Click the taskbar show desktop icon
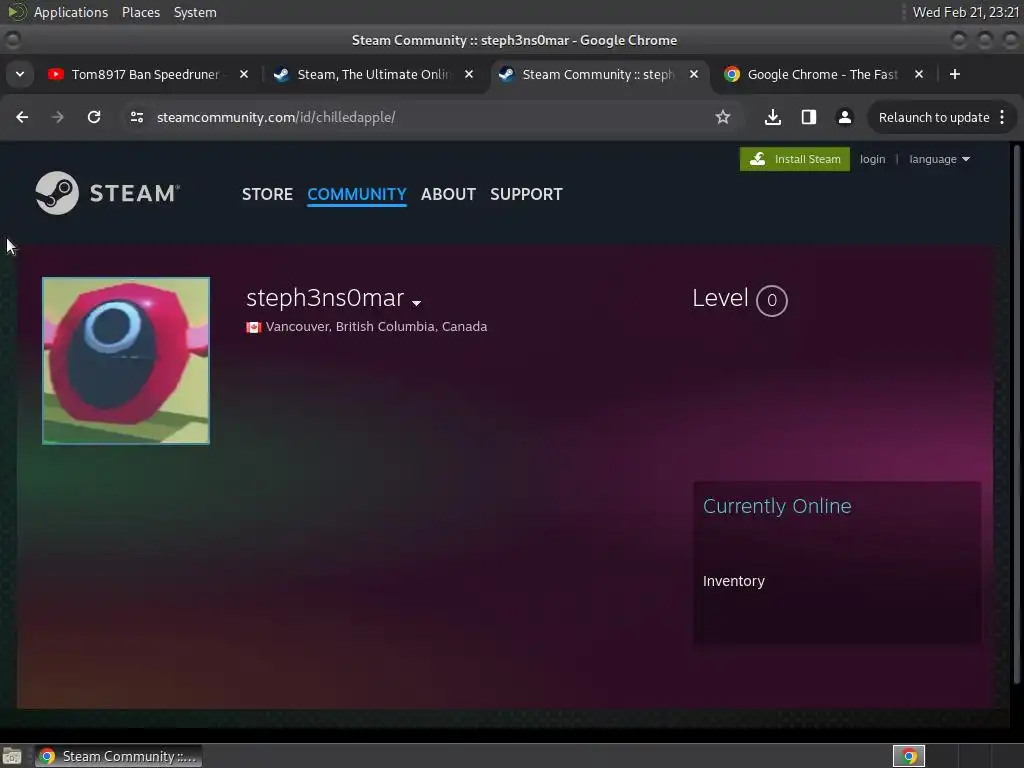This screenshot has height=768, width=1024. (12, 756)
